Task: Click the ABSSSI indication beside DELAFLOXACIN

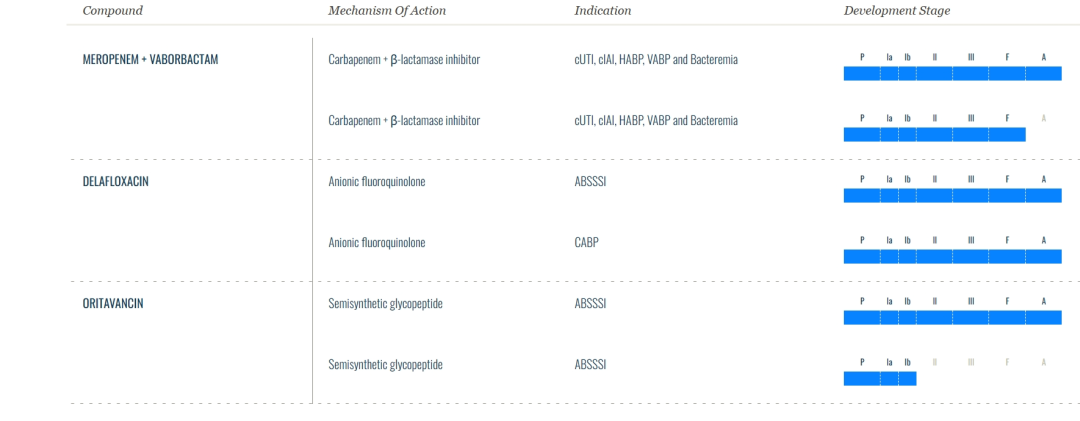Action: click(x=590, y=182)
